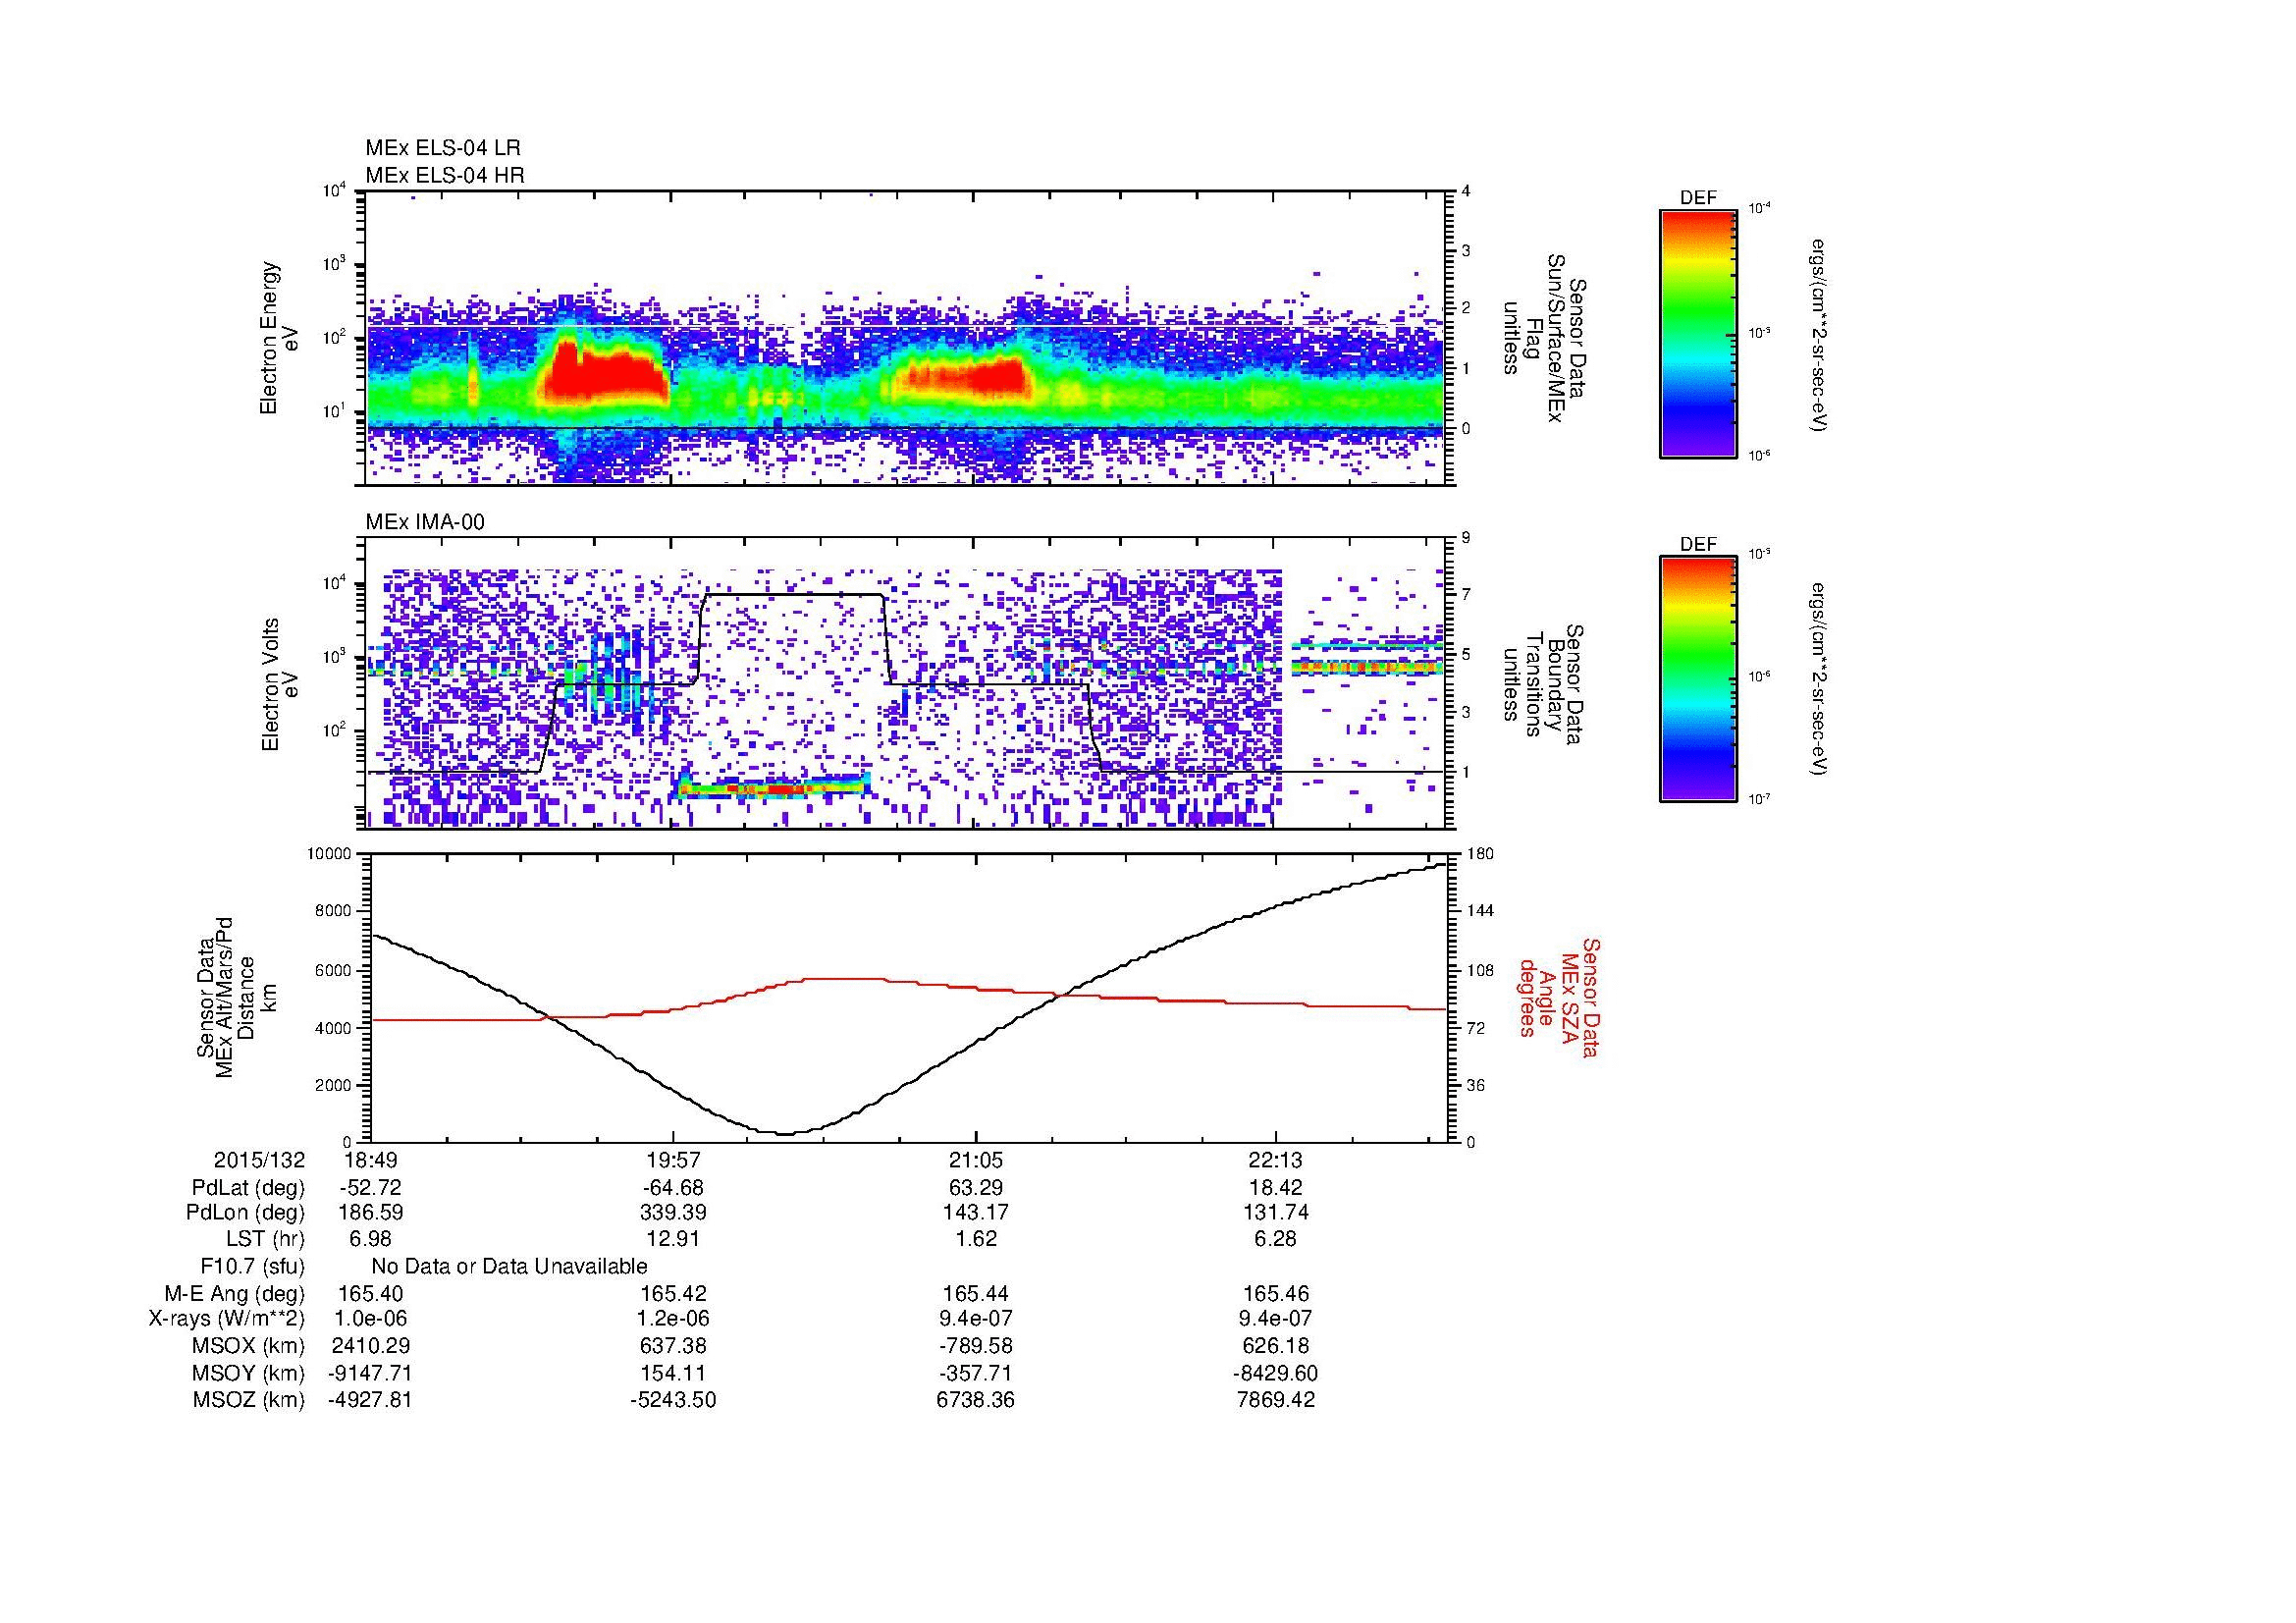Click the altitude axis tick '6000'
Screen dimensions: 2296x1623
point(333,970)
